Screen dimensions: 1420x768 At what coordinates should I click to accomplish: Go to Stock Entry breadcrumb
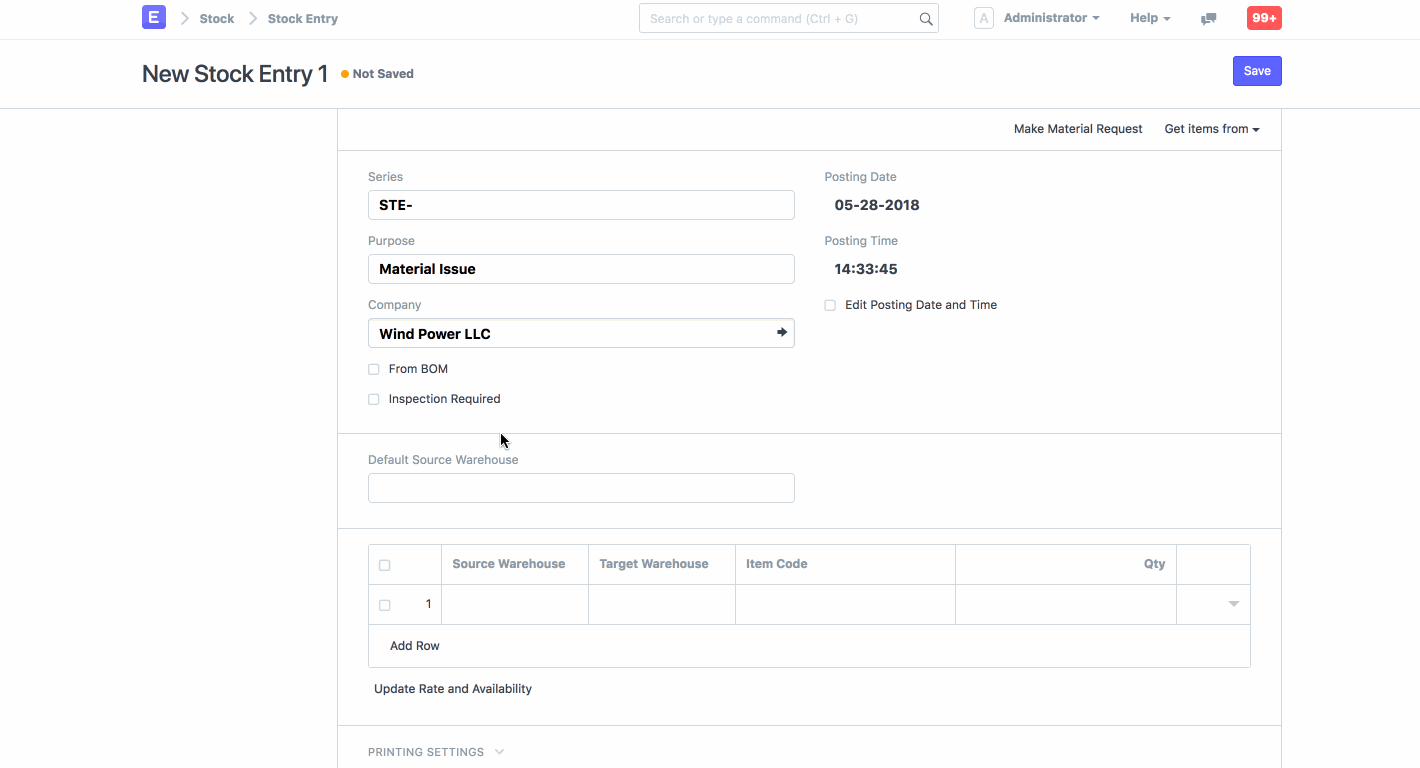pyautogui.click(x=303, y=19)
